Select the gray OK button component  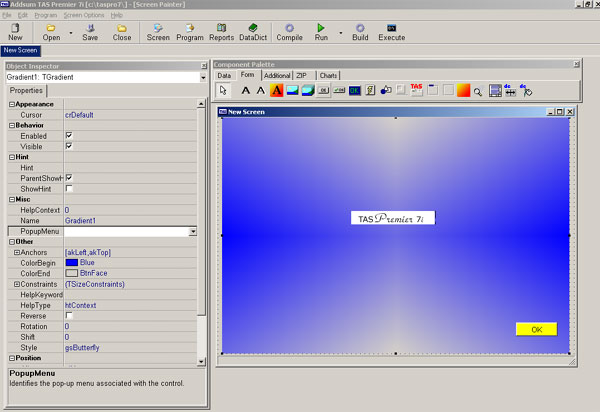click(323, 90)
